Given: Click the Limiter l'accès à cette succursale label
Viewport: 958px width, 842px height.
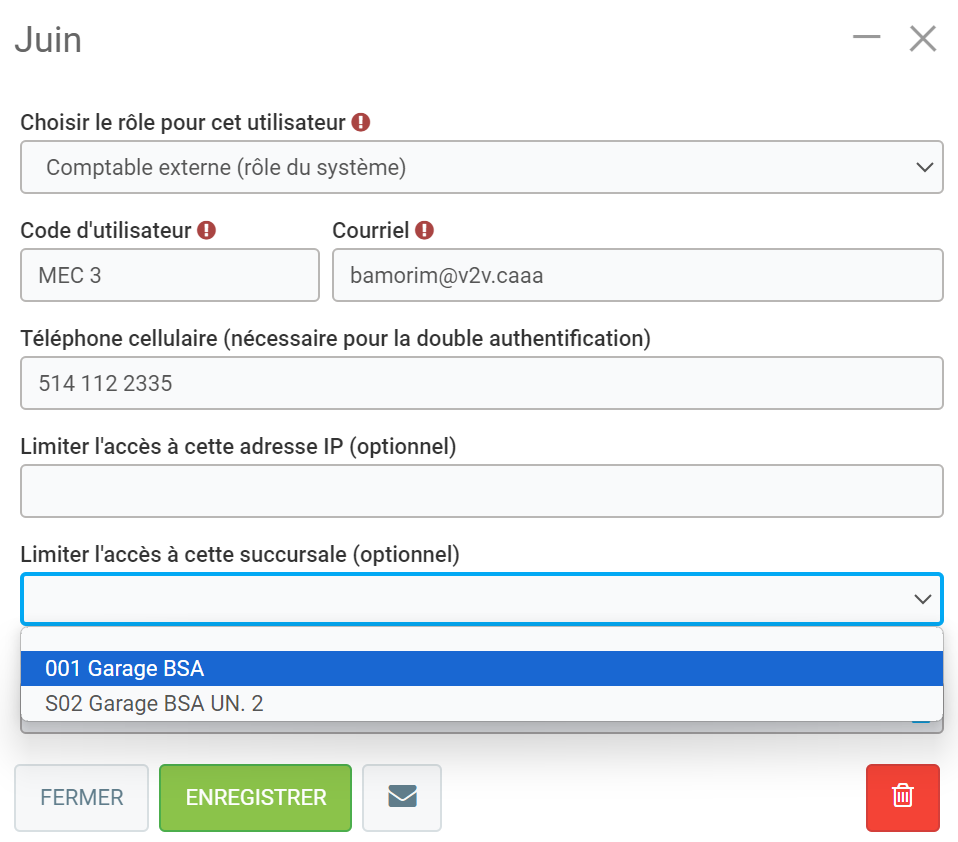Looking at the screenshot, I should point(240,554).
